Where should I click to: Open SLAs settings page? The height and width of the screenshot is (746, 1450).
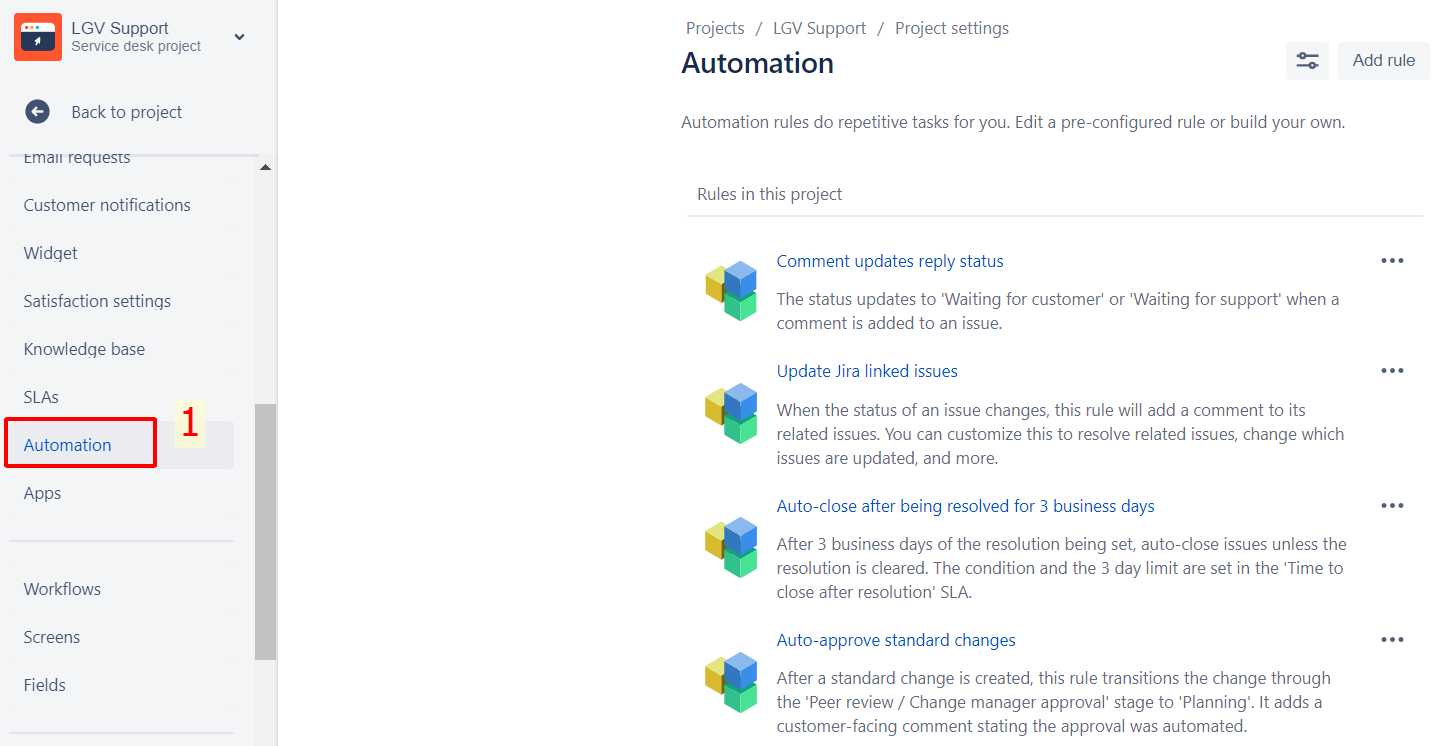(41, 397)
